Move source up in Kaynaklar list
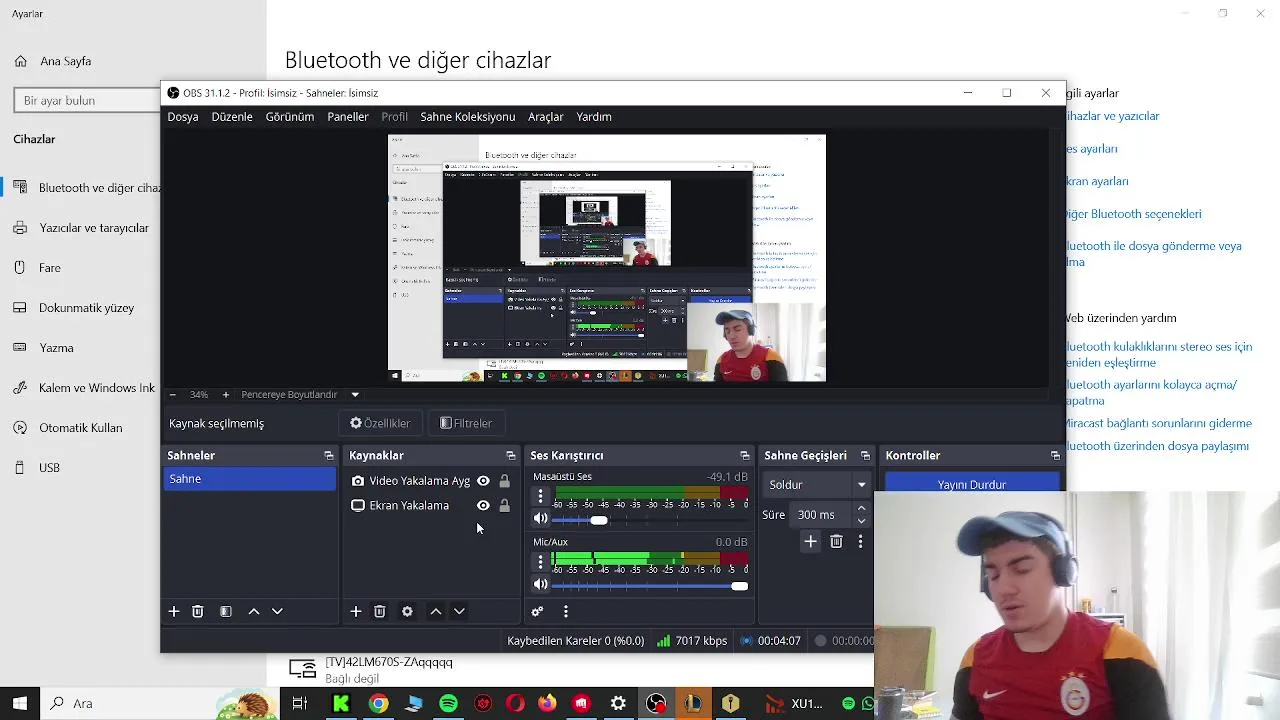 (x=435, y=611)
